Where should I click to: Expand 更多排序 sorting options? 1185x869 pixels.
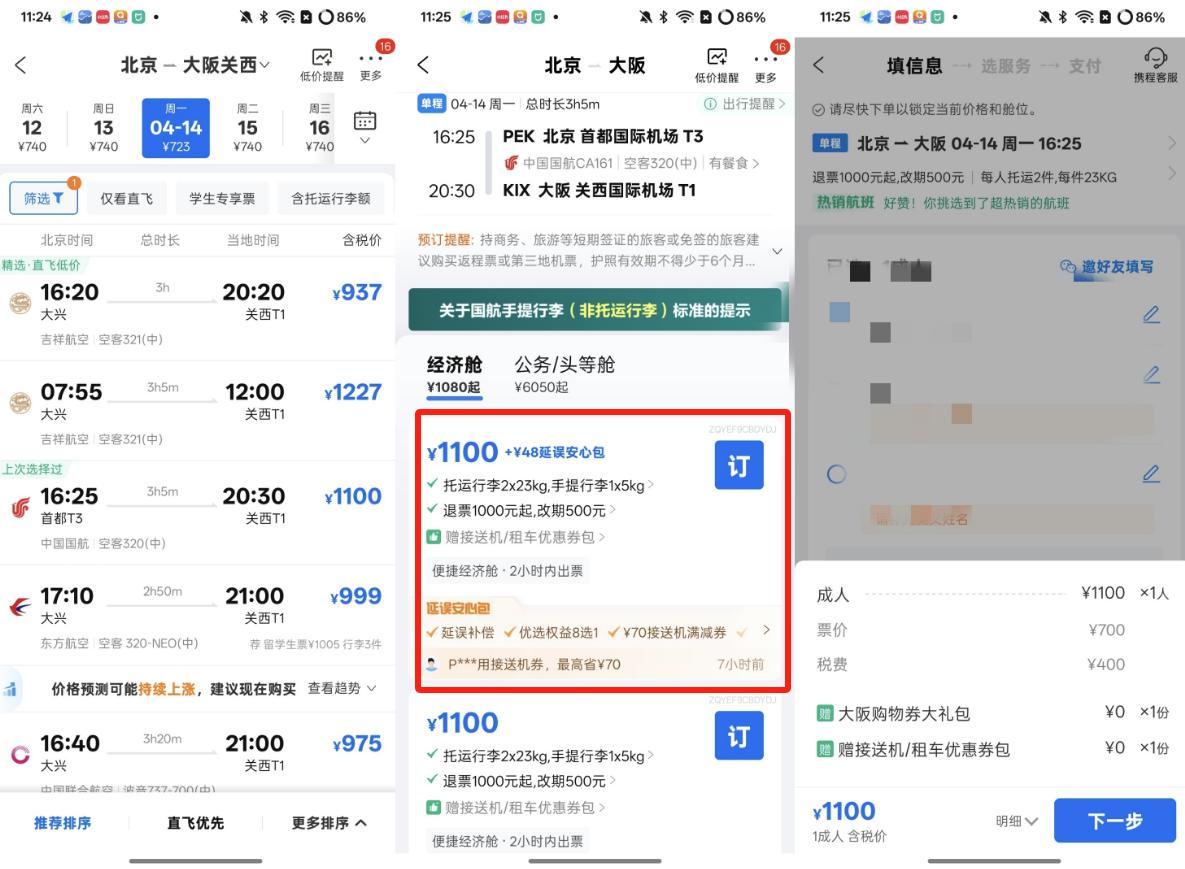click(330, 823)
